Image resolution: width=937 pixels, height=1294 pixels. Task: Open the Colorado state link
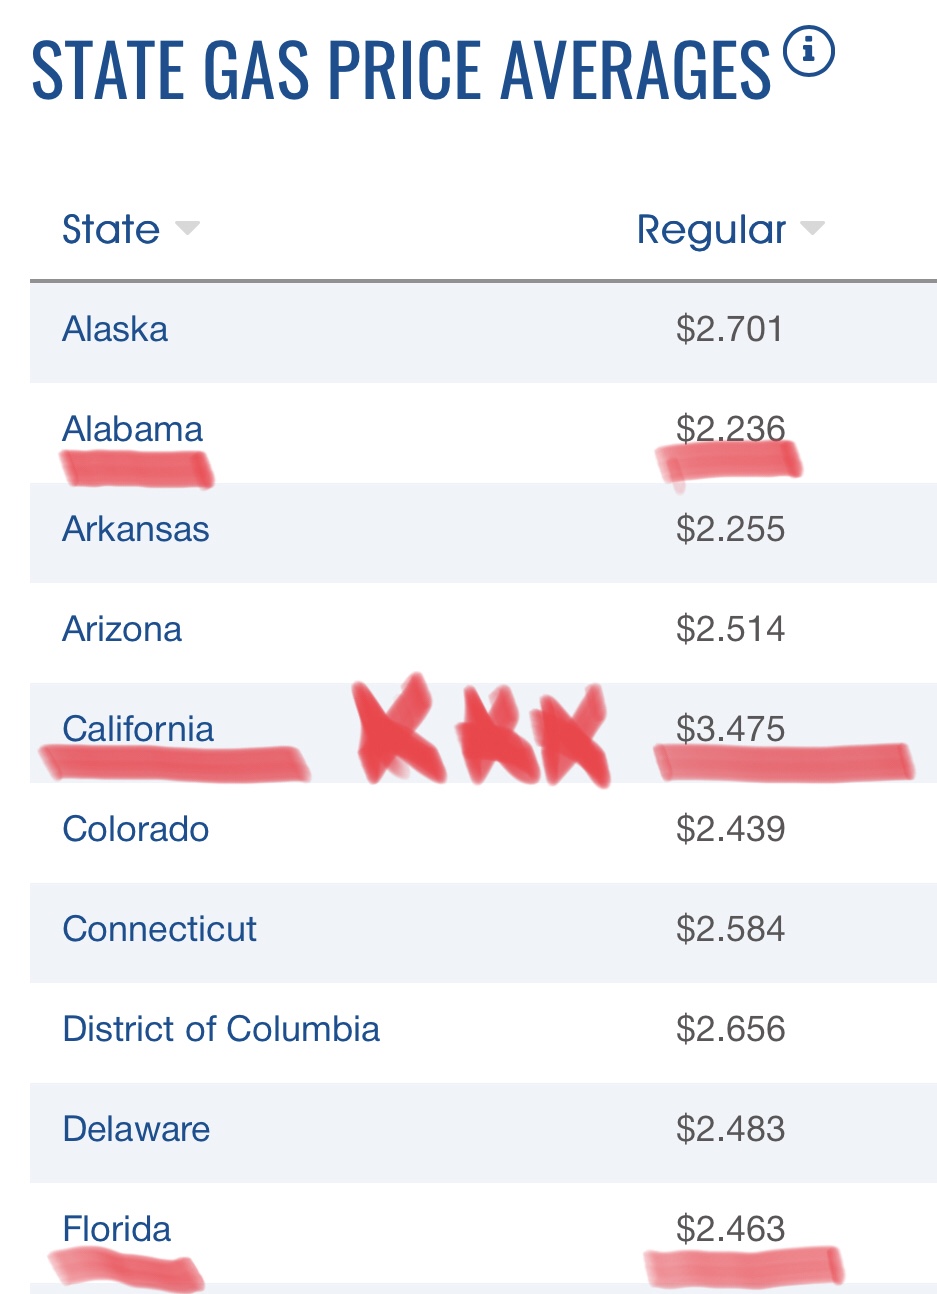(x=136, y=829)
